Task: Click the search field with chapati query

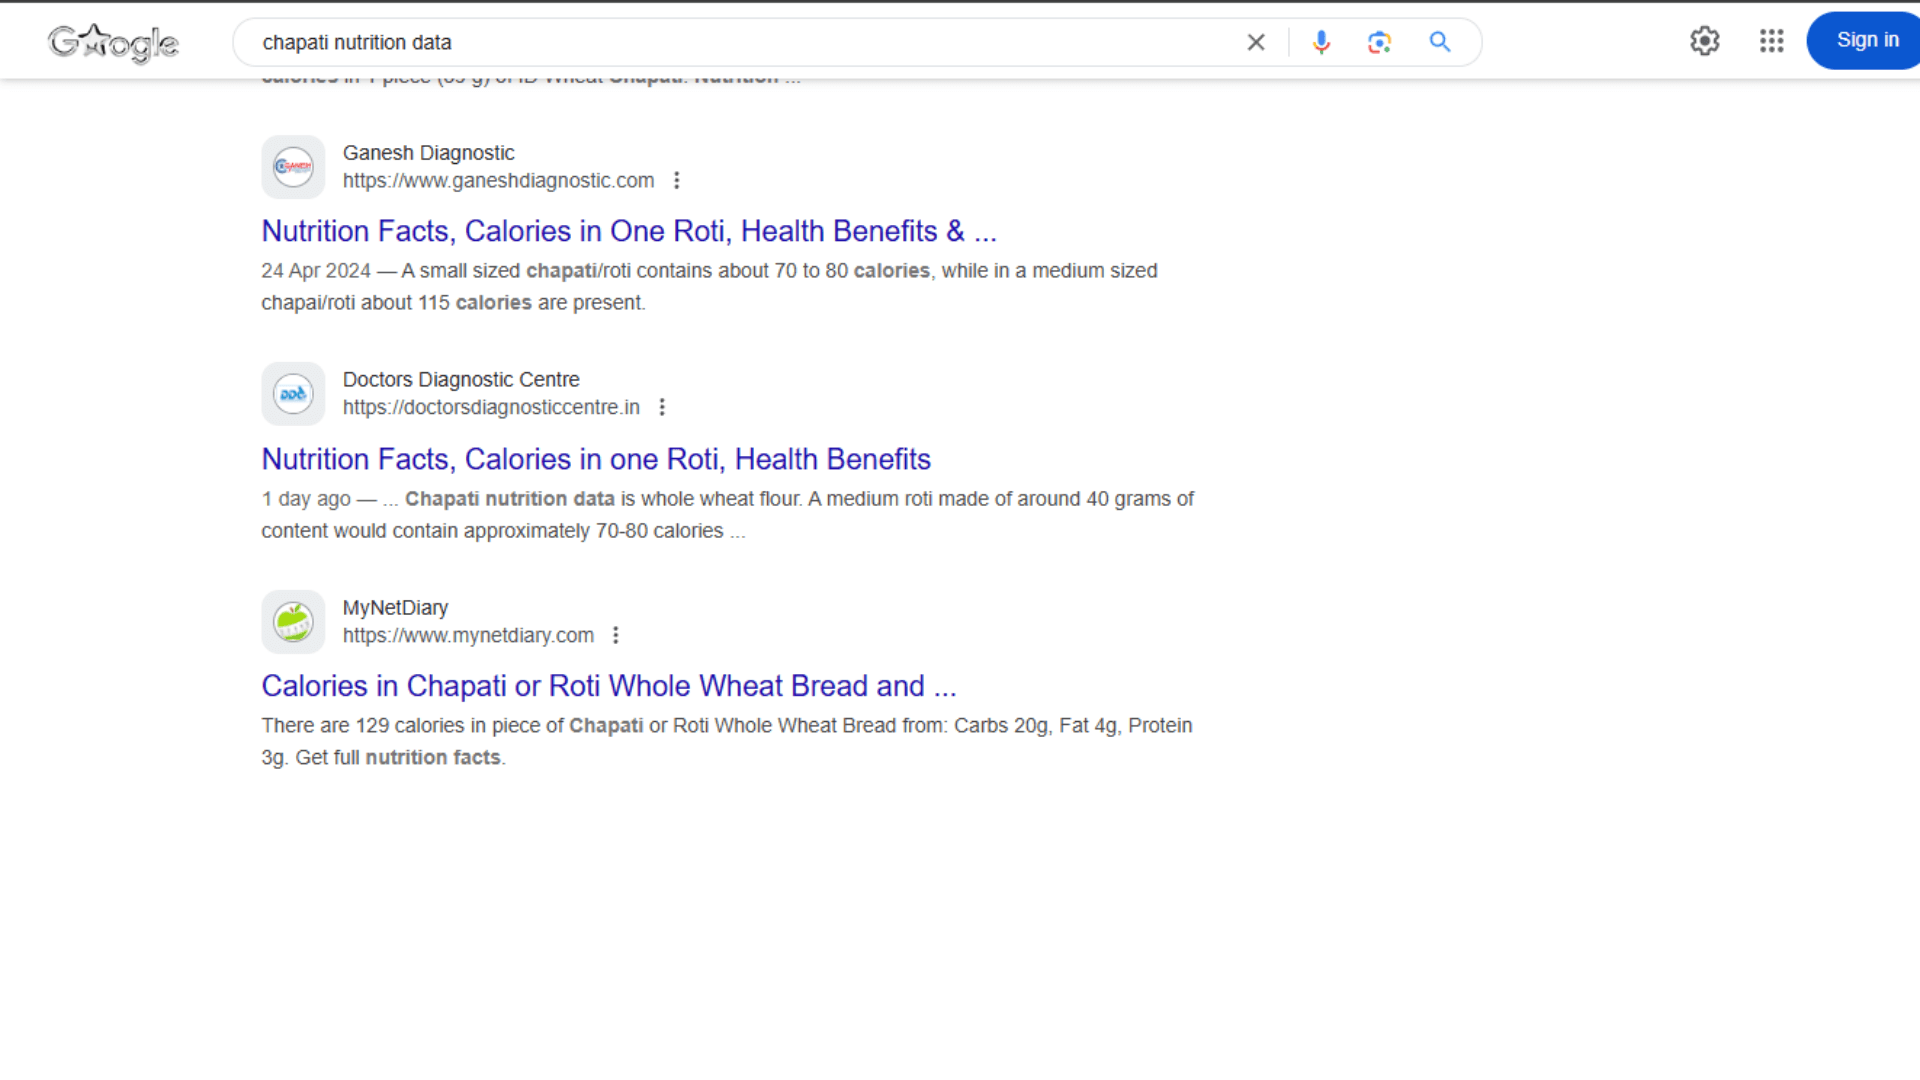Action: (740, 42)
